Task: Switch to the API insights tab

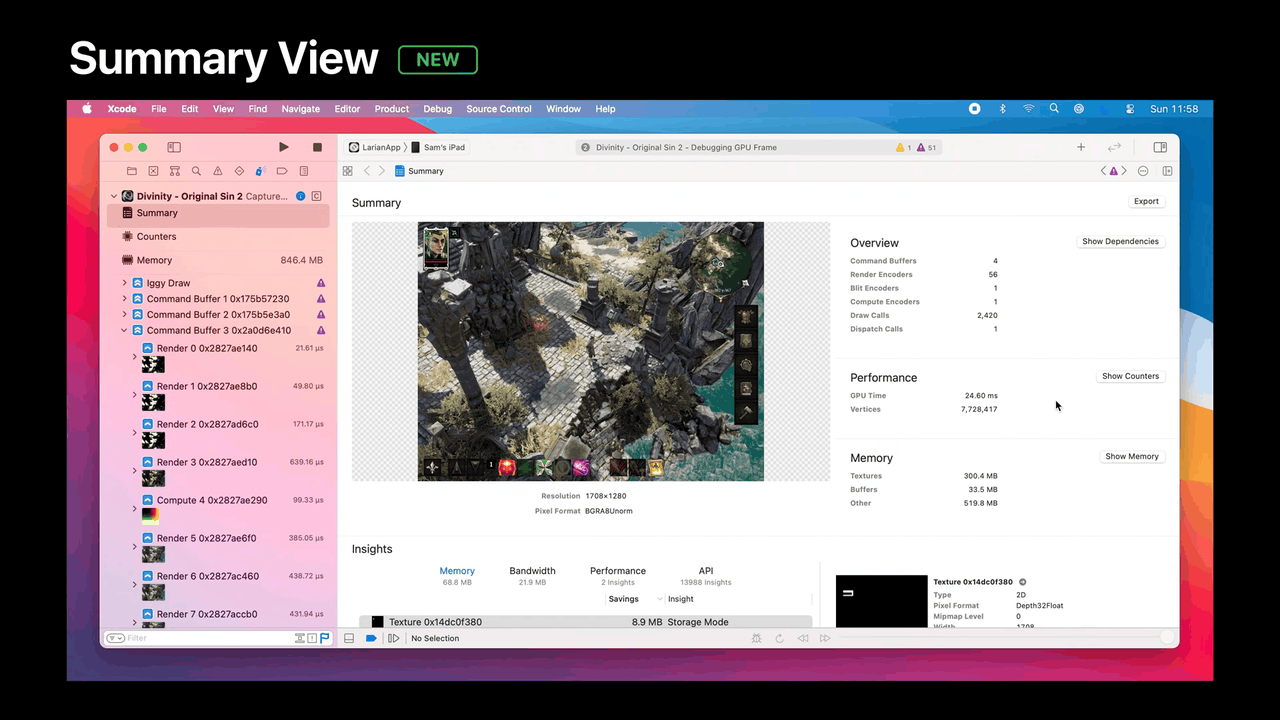Action: (x=706, y=575)
